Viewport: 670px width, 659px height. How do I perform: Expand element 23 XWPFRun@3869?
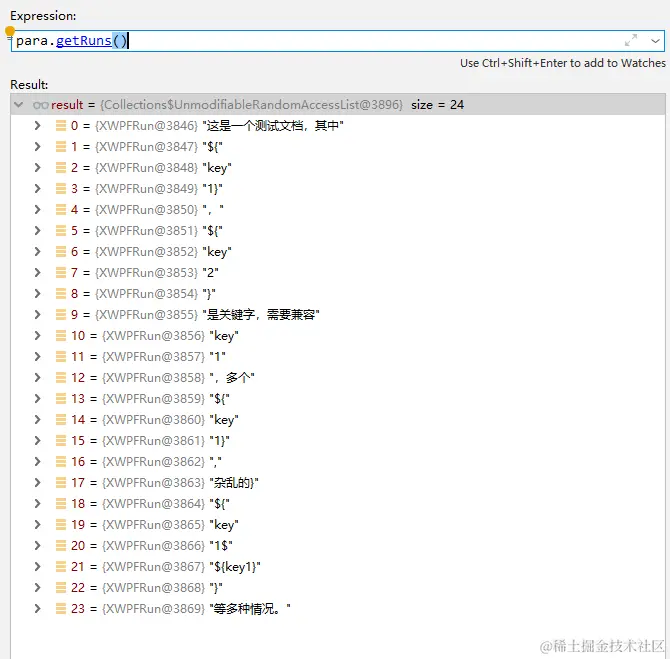click(x=38, y=608)
